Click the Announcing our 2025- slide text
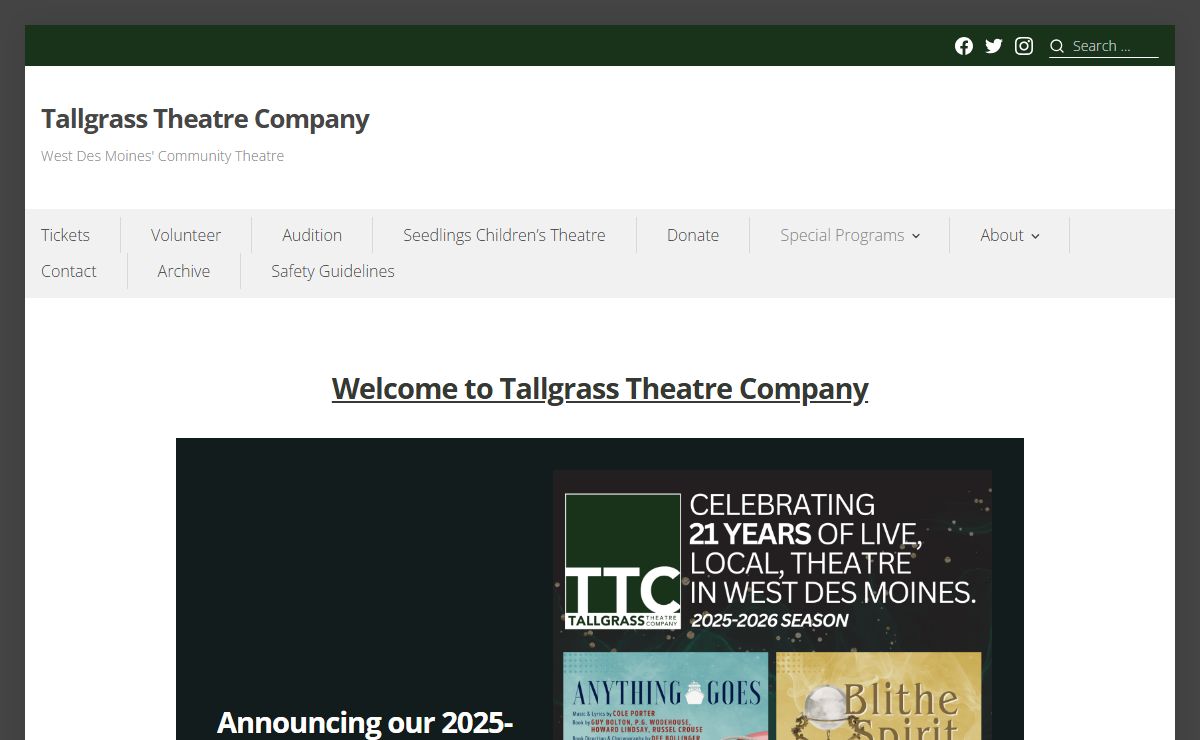1200x740 pixels. click(365, 722)
